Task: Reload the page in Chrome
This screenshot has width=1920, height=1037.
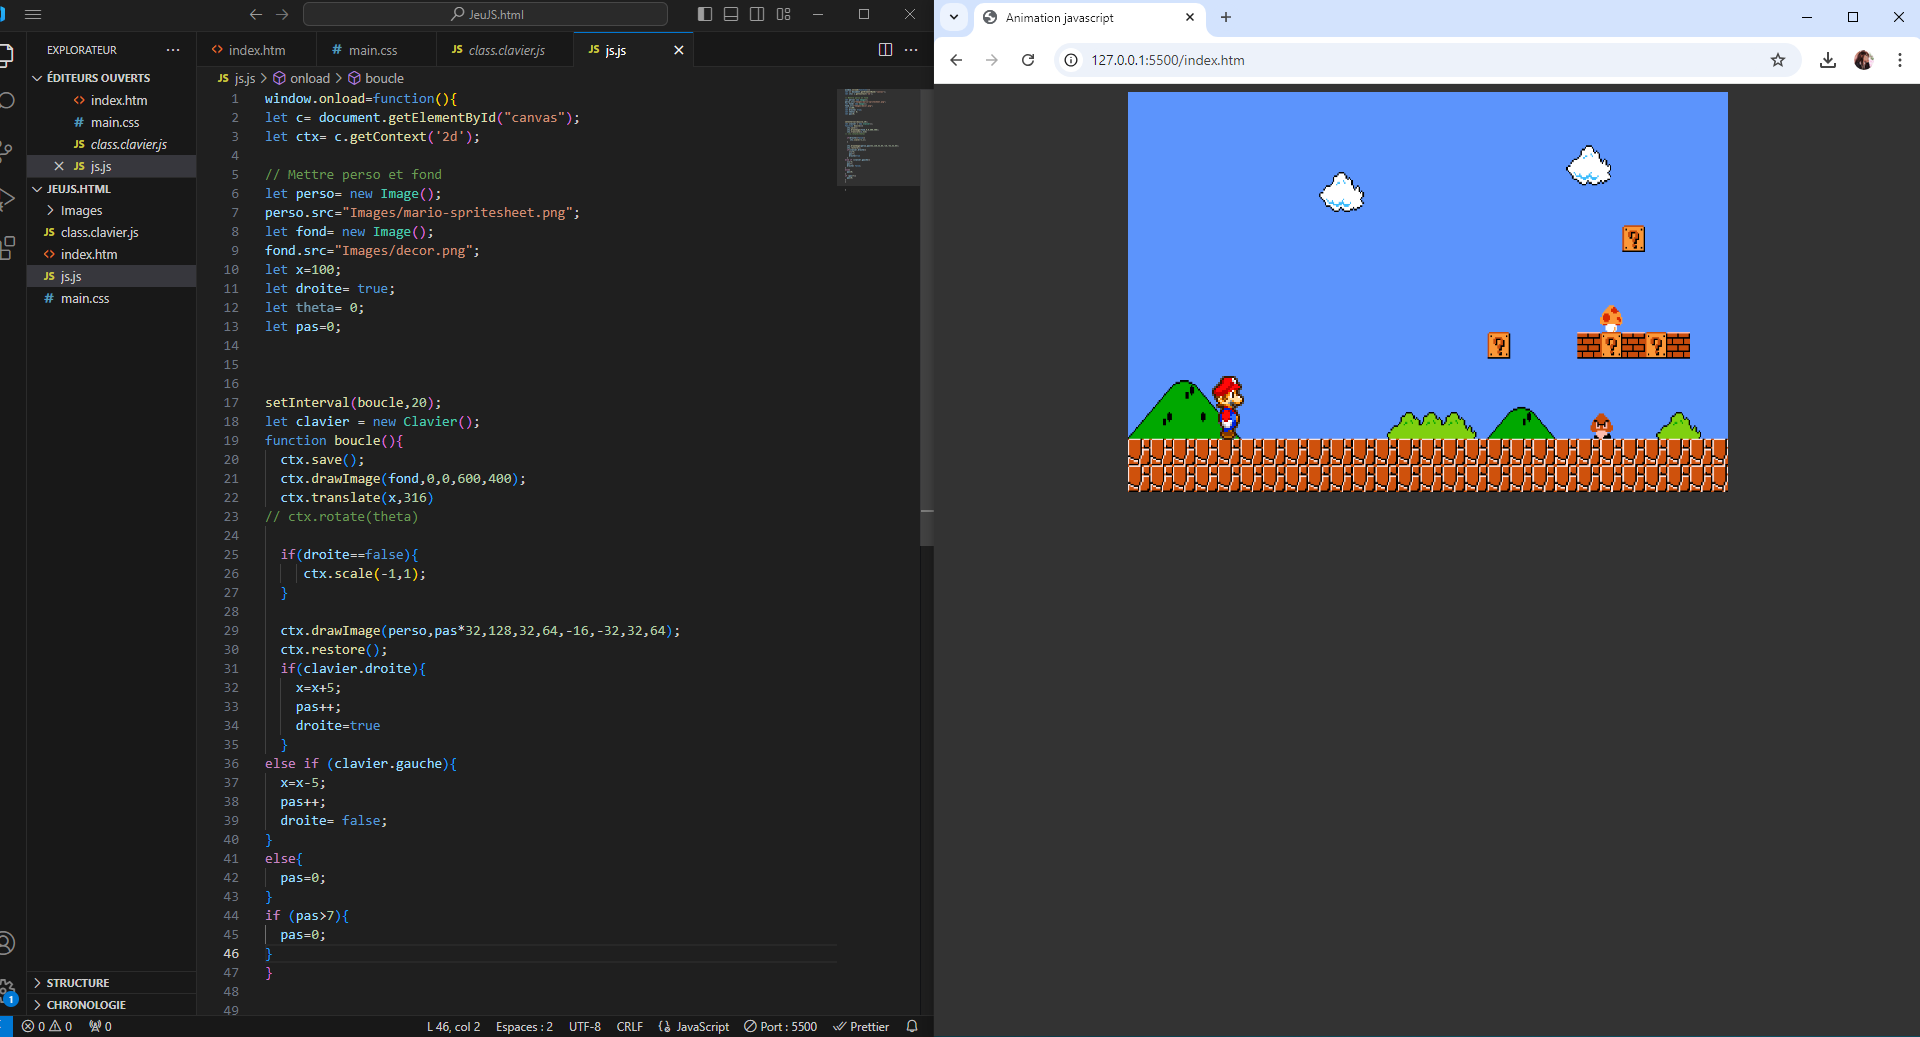Action: (x=1028, y=60)
